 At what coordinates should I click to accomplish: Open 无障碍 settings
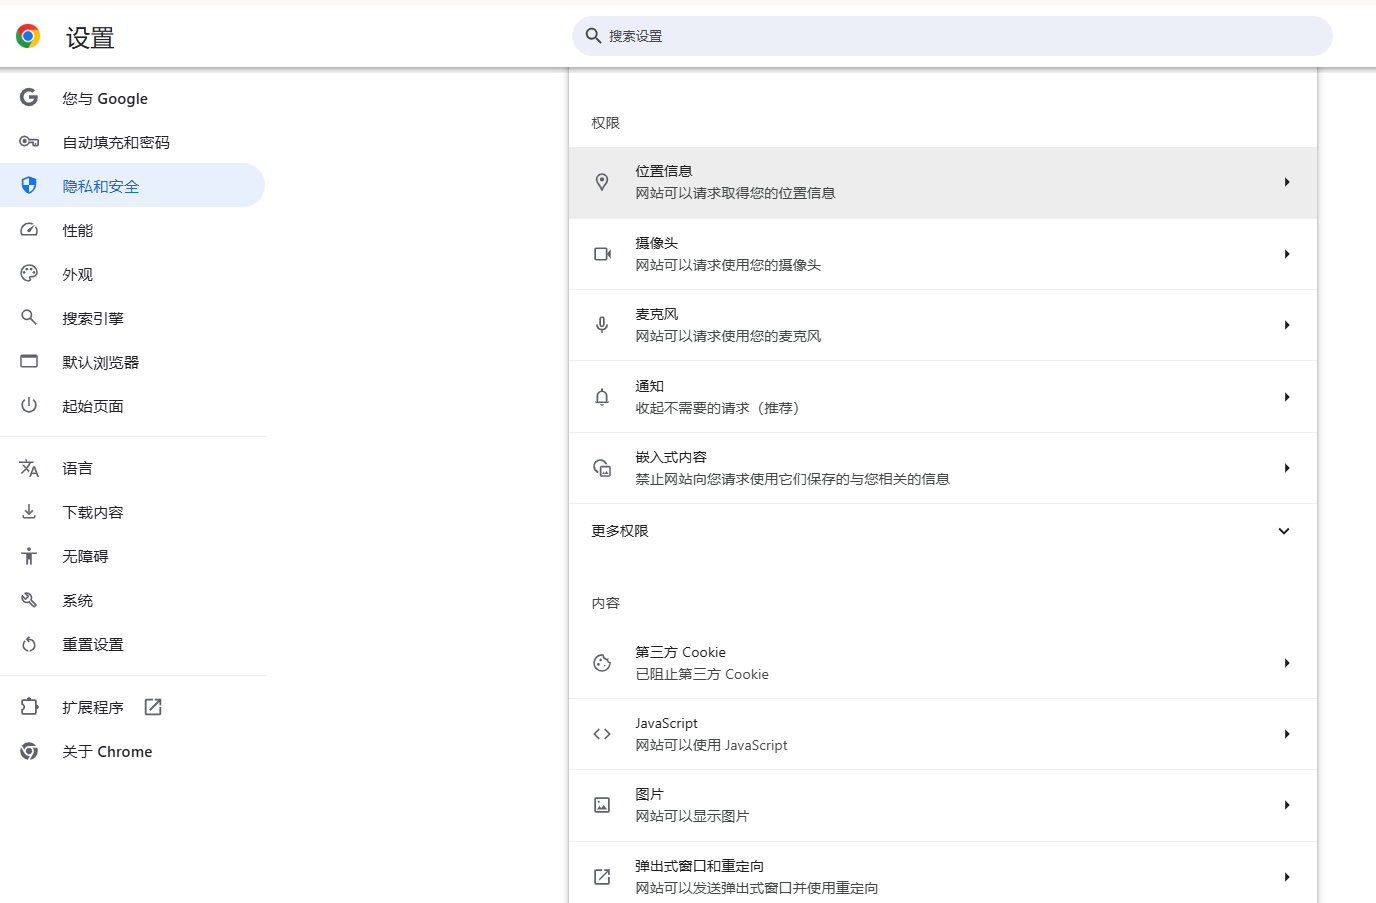[133, 556]
